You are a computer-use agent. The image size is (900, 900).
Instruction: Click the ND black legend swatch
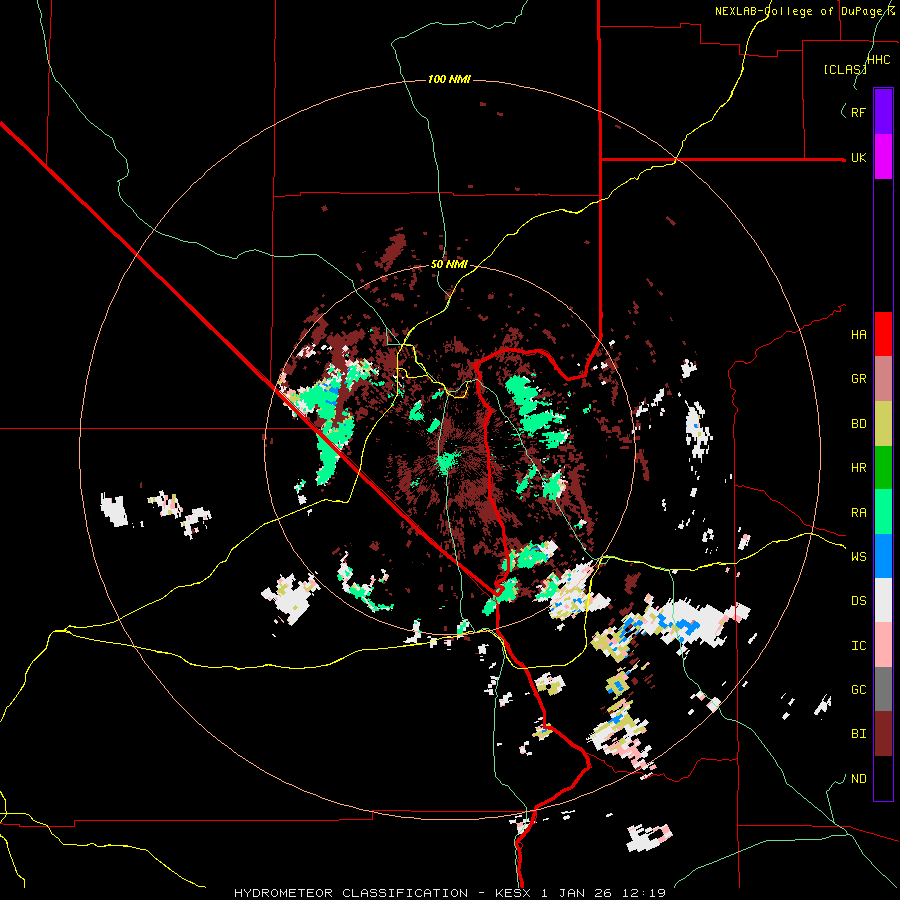[883, 778]
